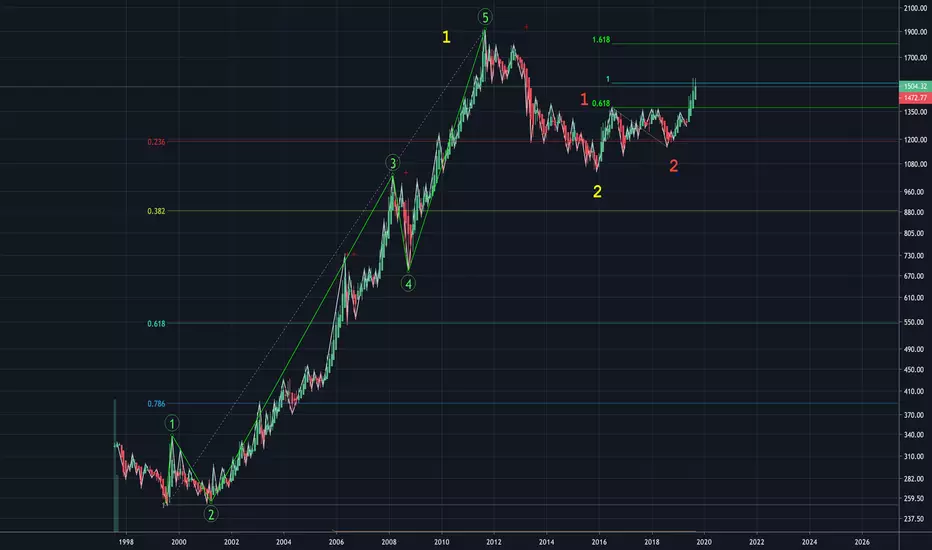This screenshot has width=932, height=550.
Task: Click the 2022 year on time axis
Action: click(757, 542)
